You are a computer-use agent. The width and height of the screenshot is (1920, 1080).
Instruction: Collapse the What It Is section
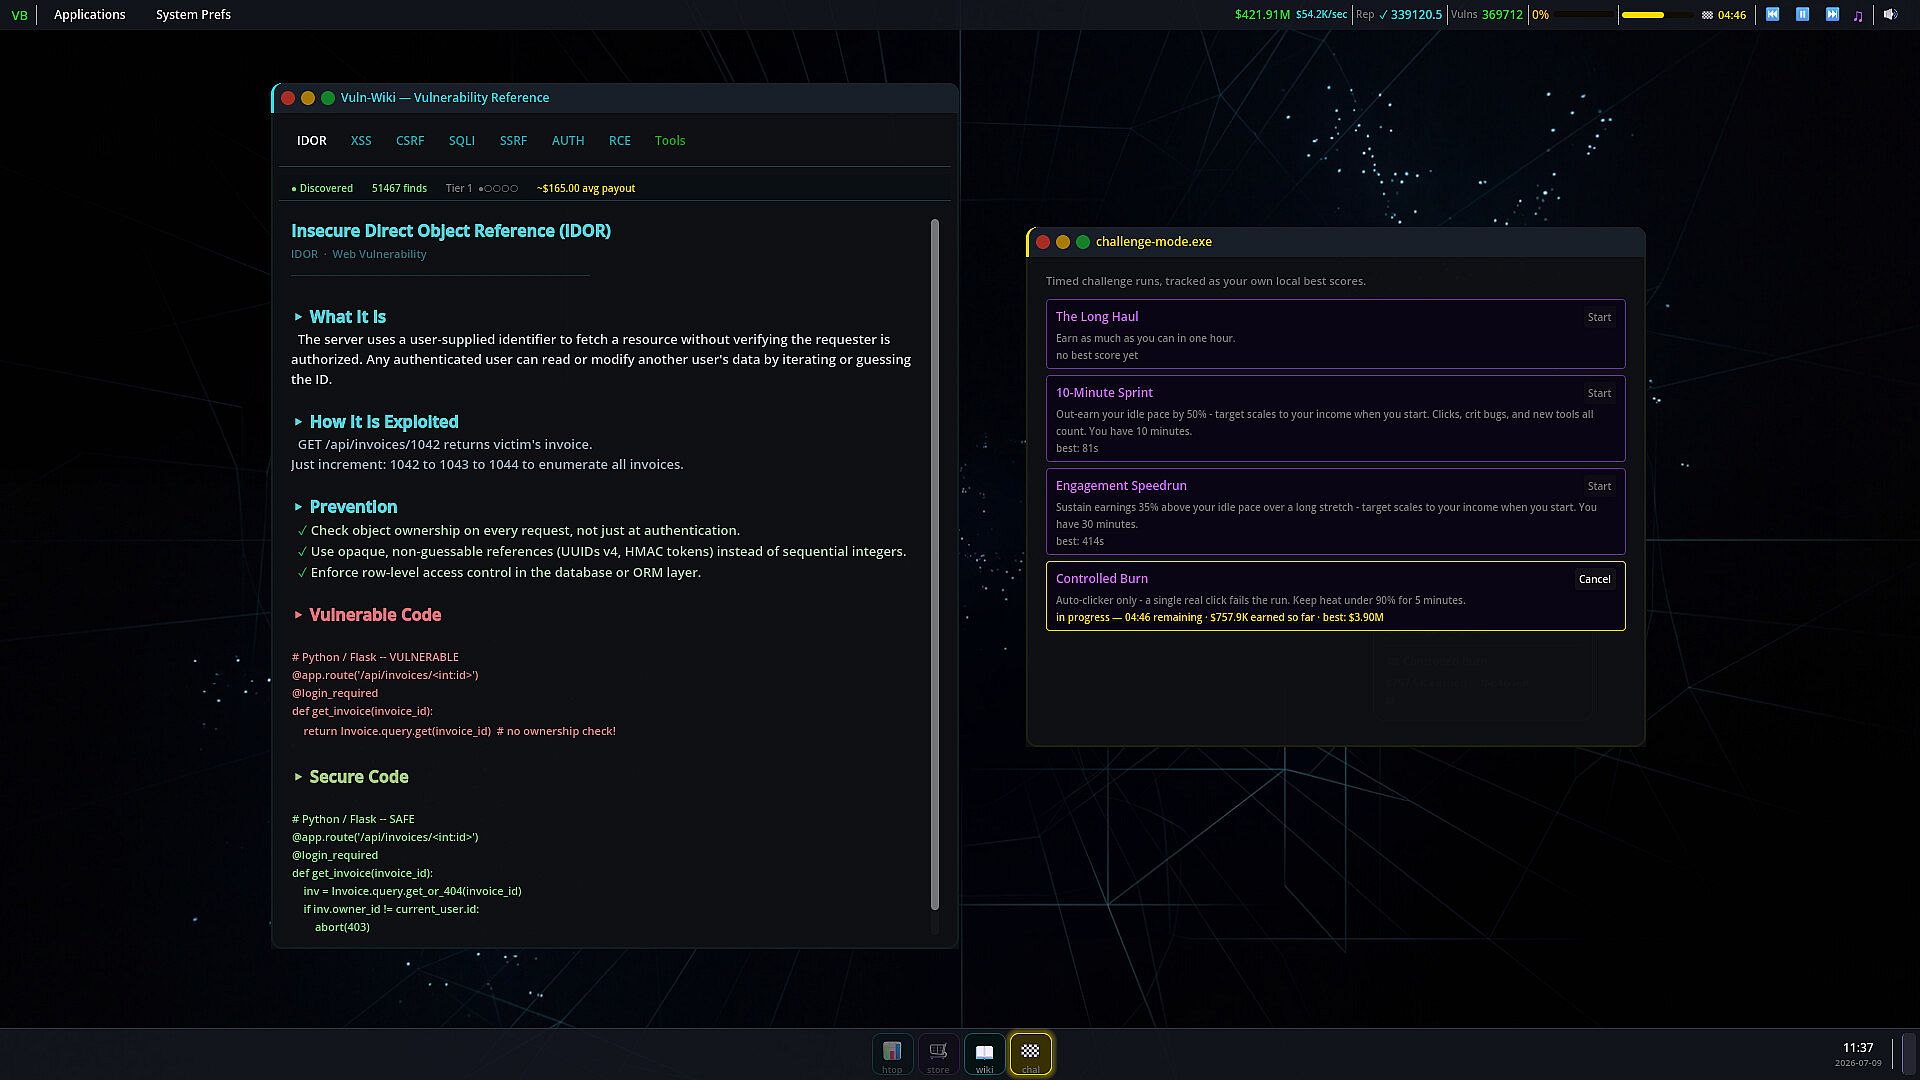338,317
